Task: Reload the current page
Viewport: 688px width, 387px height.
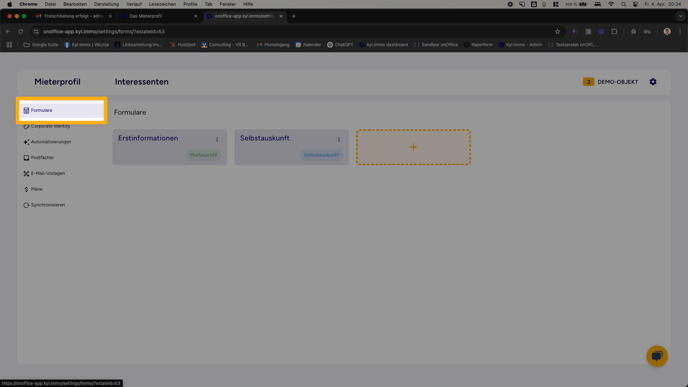Action: click(x=21, y=32)
